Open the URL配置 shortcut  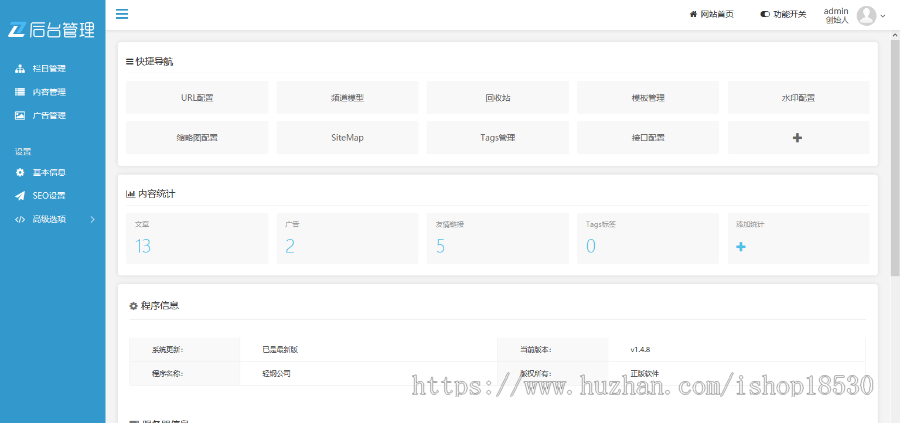(x=197, y=98)
